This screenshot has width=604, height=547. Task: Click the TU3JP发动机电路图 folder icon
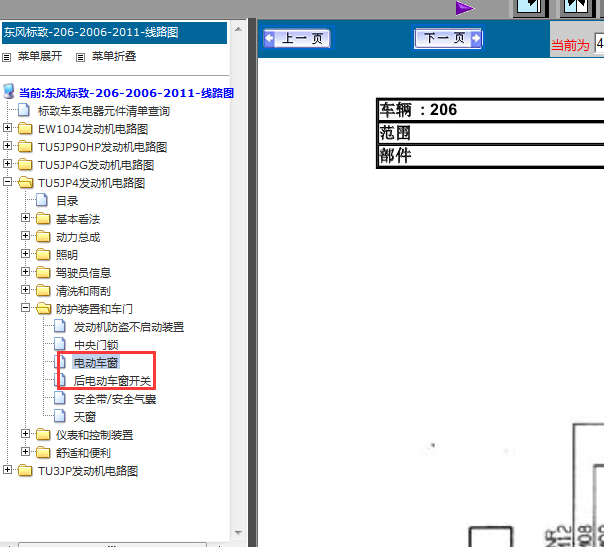click(25, 470)
